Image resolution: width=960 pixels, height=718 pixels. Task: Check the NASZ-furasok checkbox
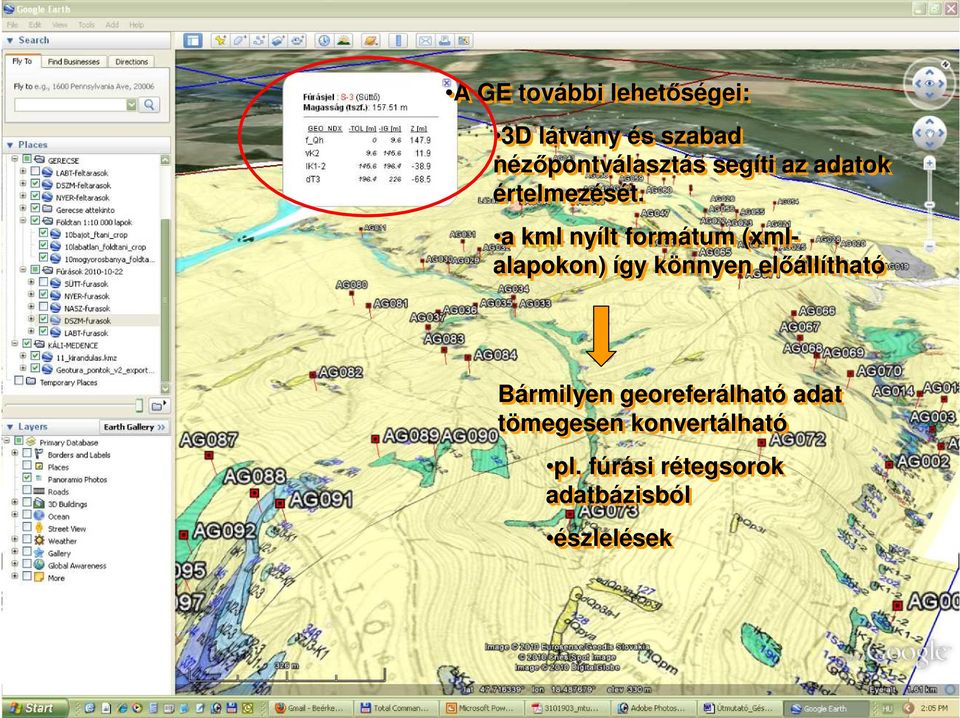tap(43, 307)
